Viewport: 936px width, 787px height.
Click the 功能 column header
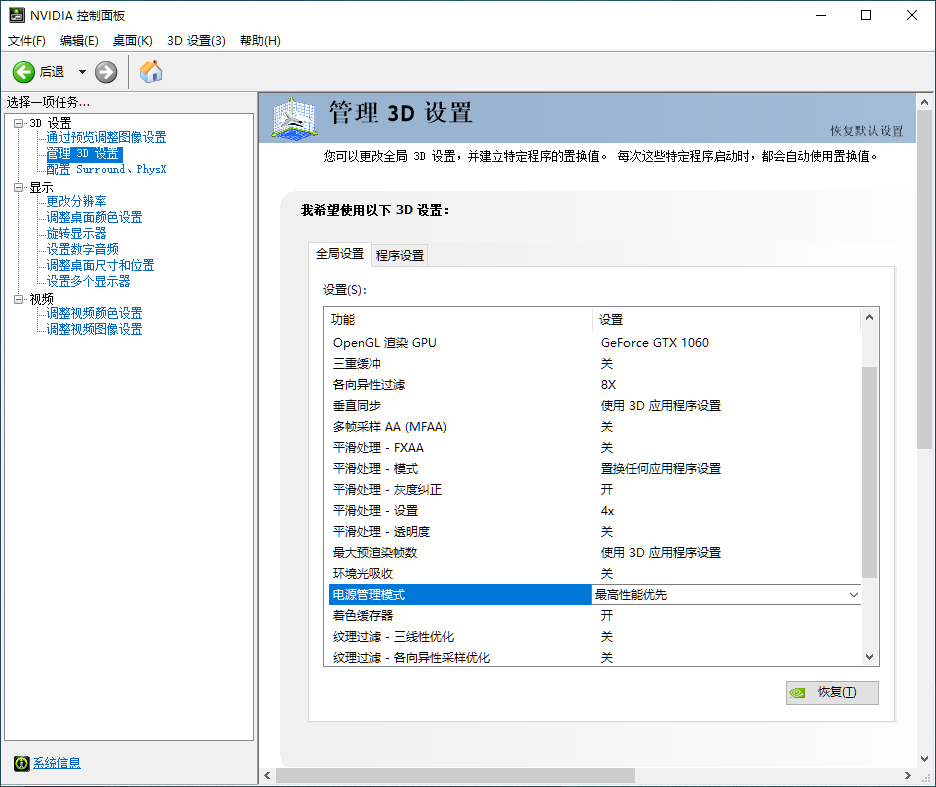point(458,319)
